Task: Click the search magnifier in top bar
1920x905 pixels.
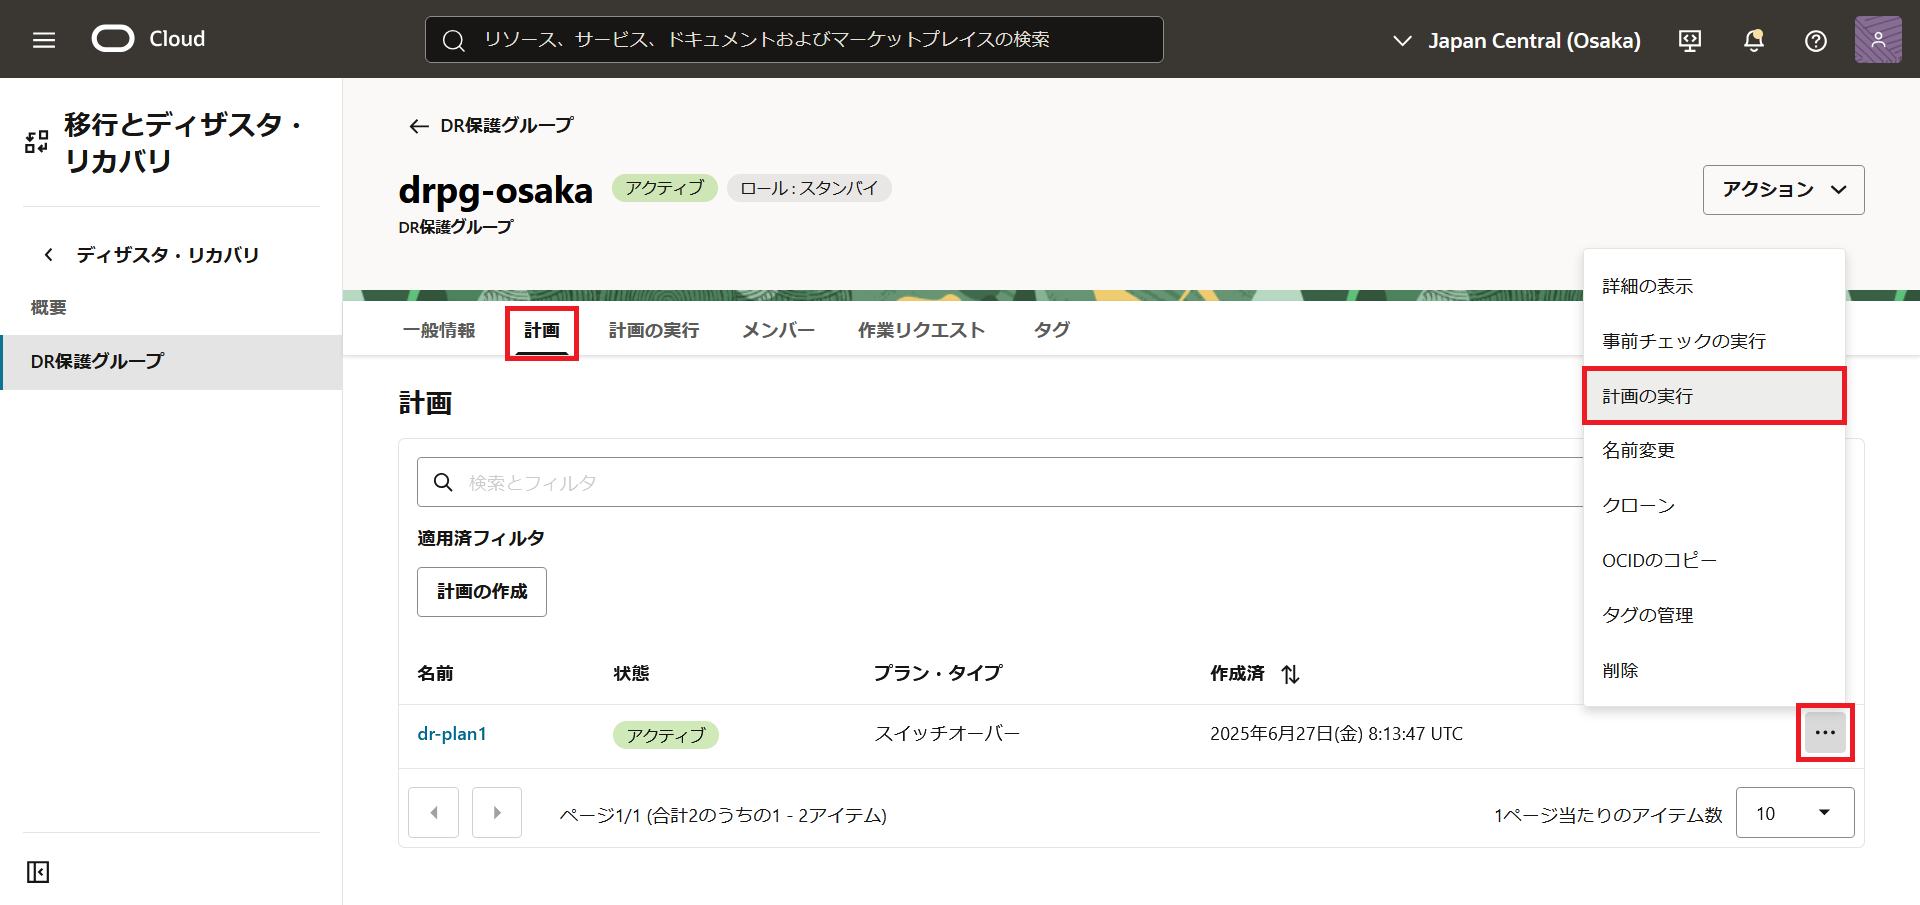Action: pos(453,40)
